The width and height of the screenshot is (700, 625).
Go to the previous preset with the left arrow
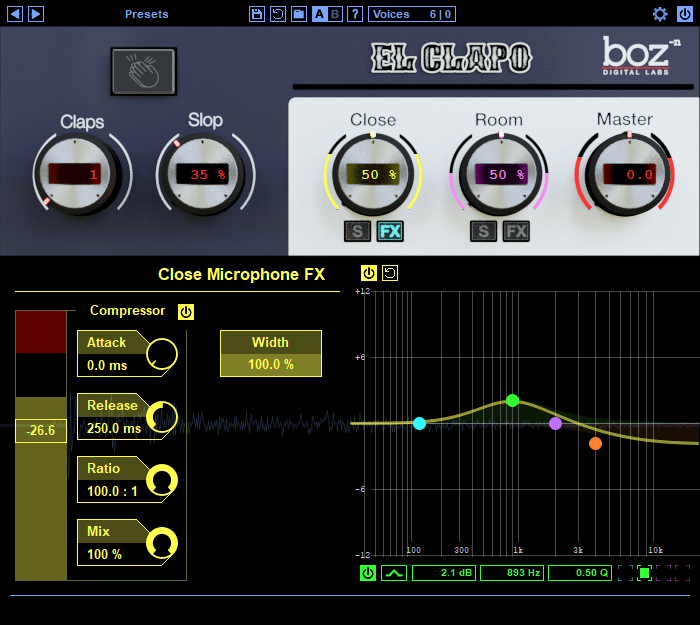(15, 14)
